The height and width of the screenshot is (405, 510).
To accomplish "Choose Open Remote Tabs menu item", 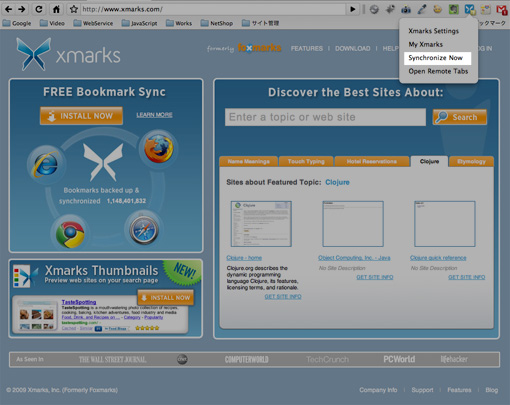I will click(x=438, y=71).
